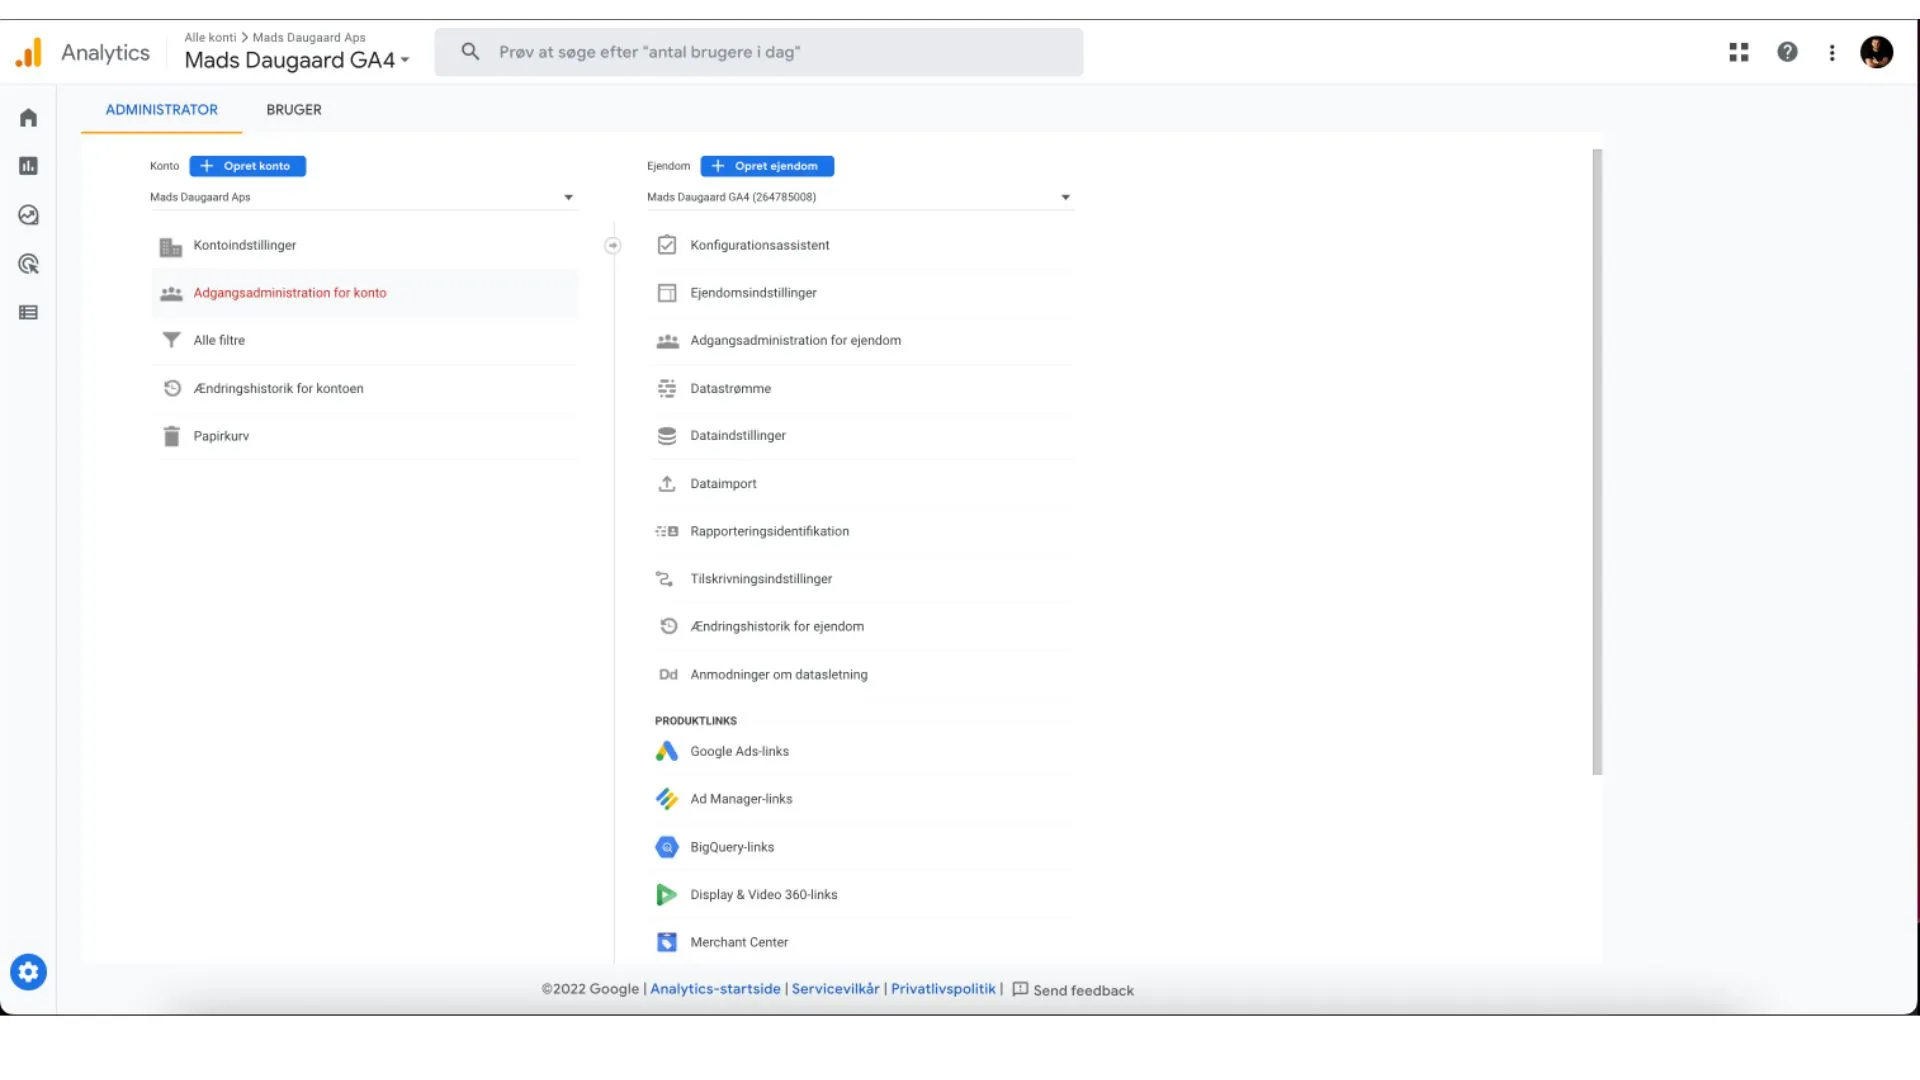Click the Kontoindstillinger building icon
The width and height of the screenshot is (1920, 1080).
pos(171,246)
